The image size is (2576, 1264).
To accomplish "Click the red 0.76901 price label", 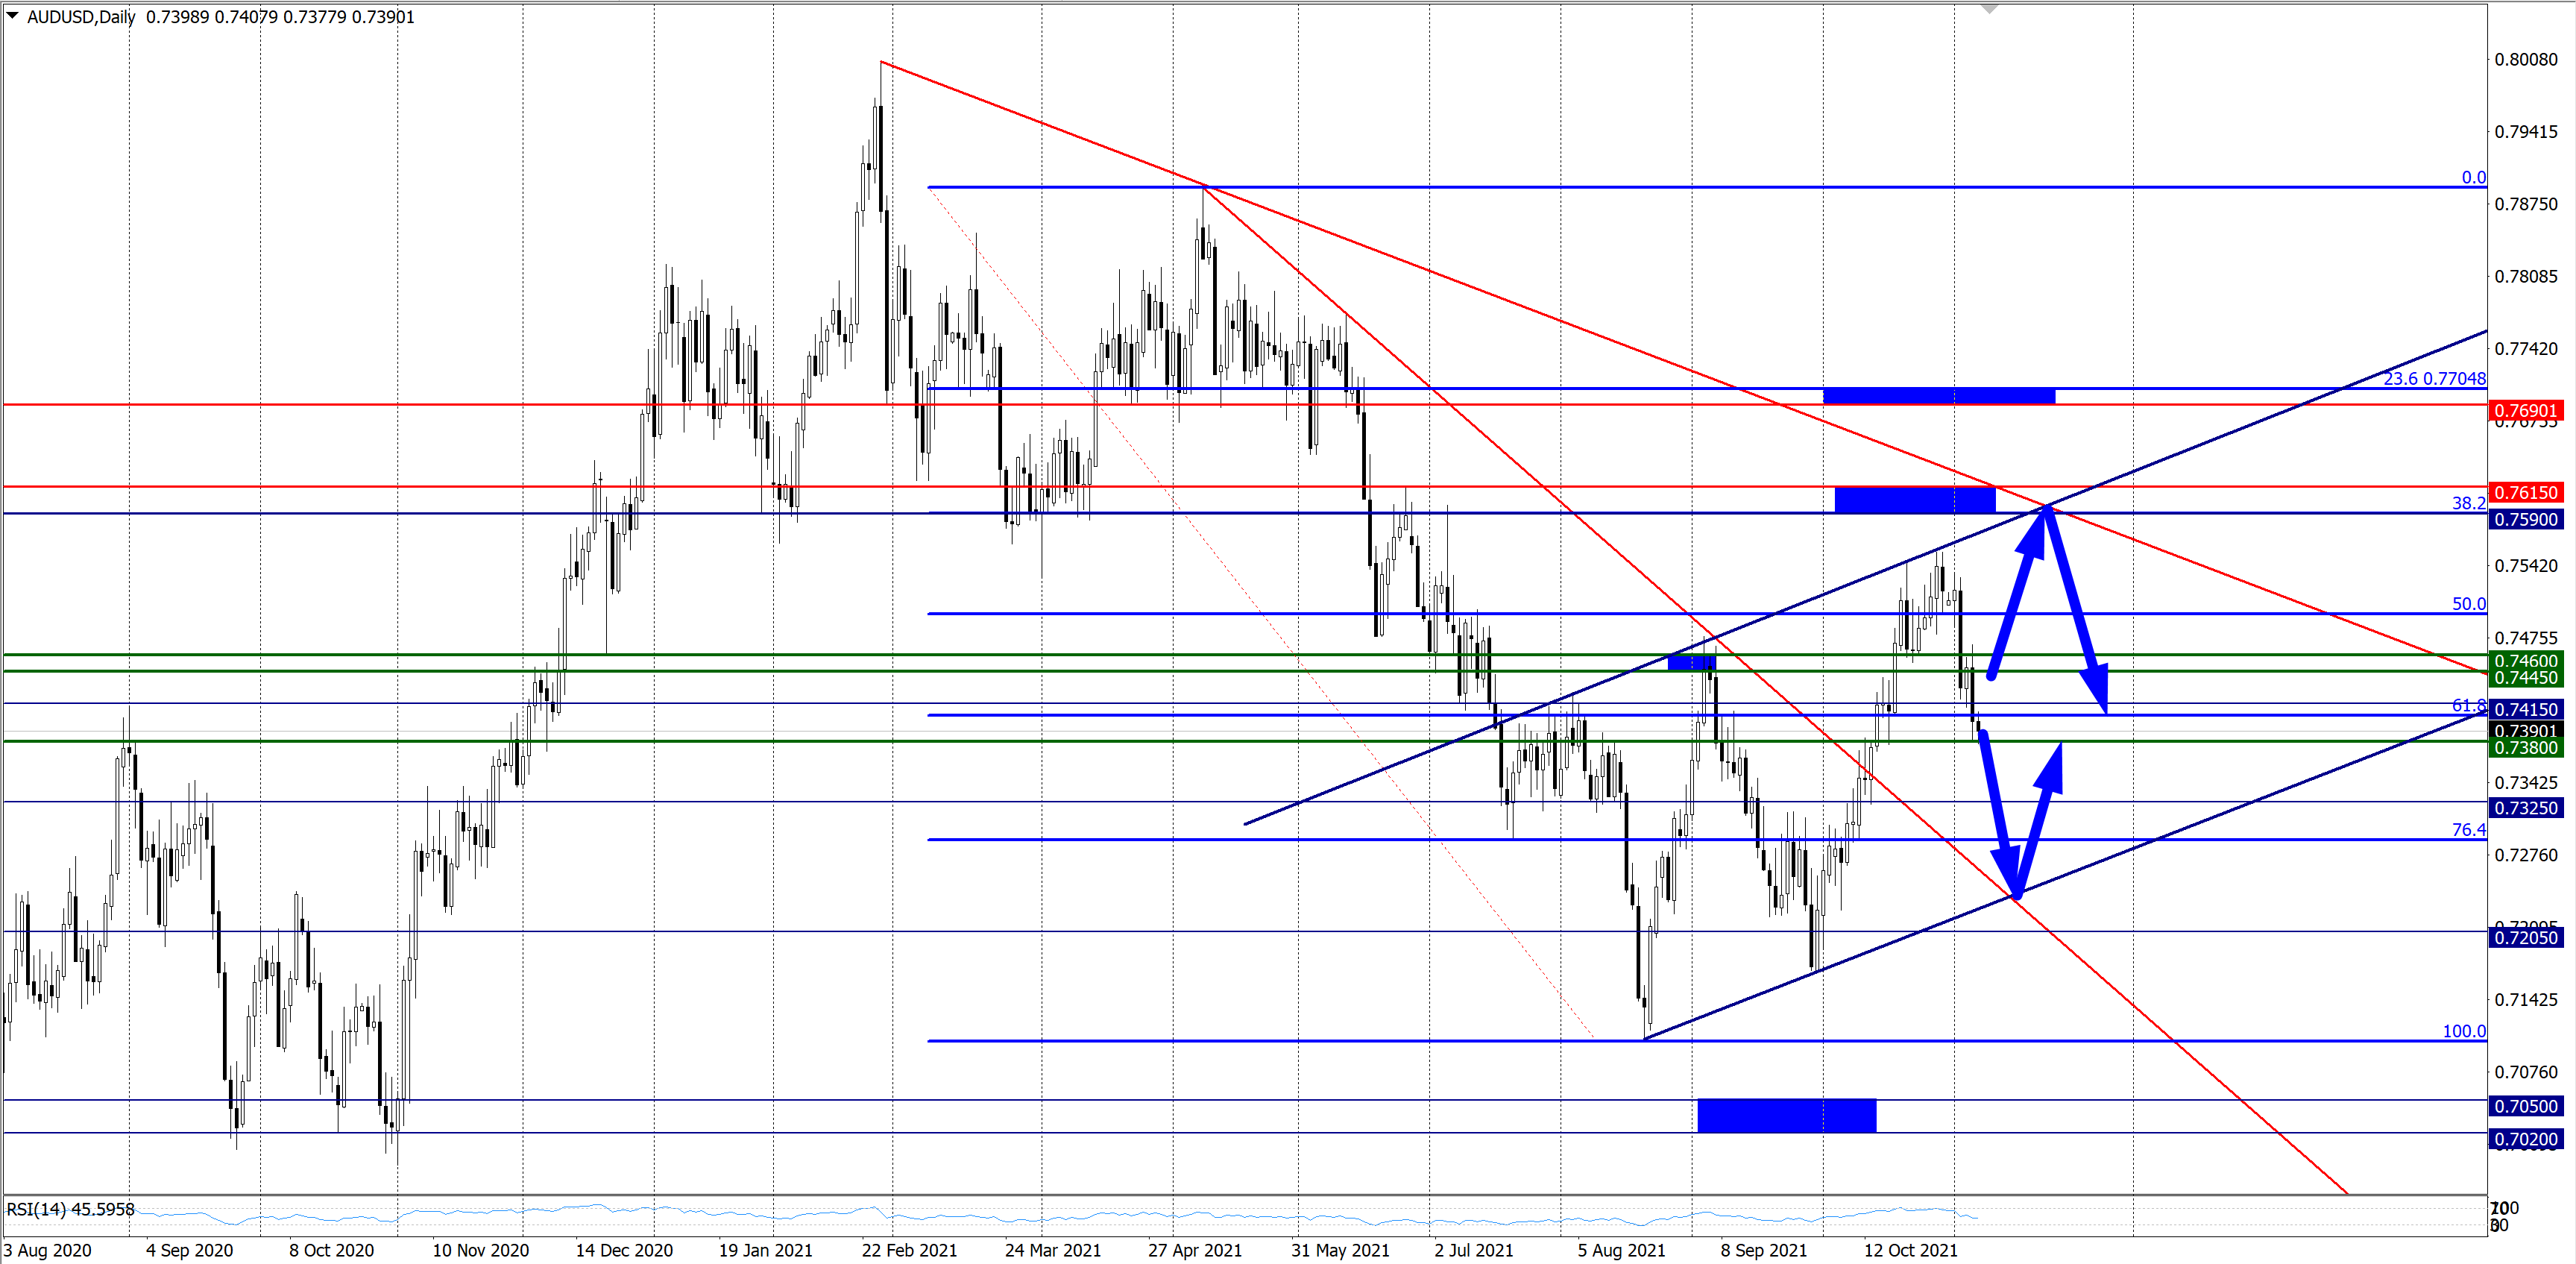I will click(2525, 410).
